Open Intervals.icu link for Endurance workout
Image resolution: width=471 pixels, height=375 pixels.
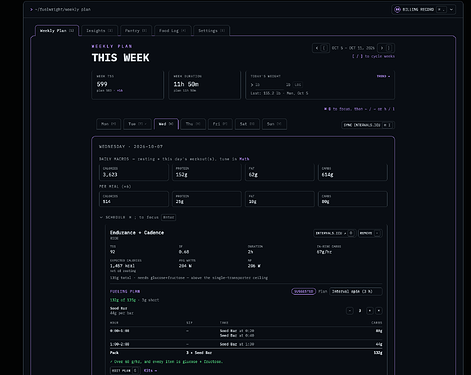(335, 233)
